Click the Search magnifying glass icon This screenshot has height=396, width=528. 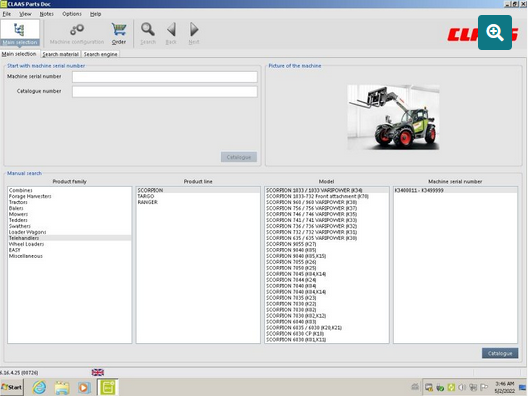tap(148, 29)
